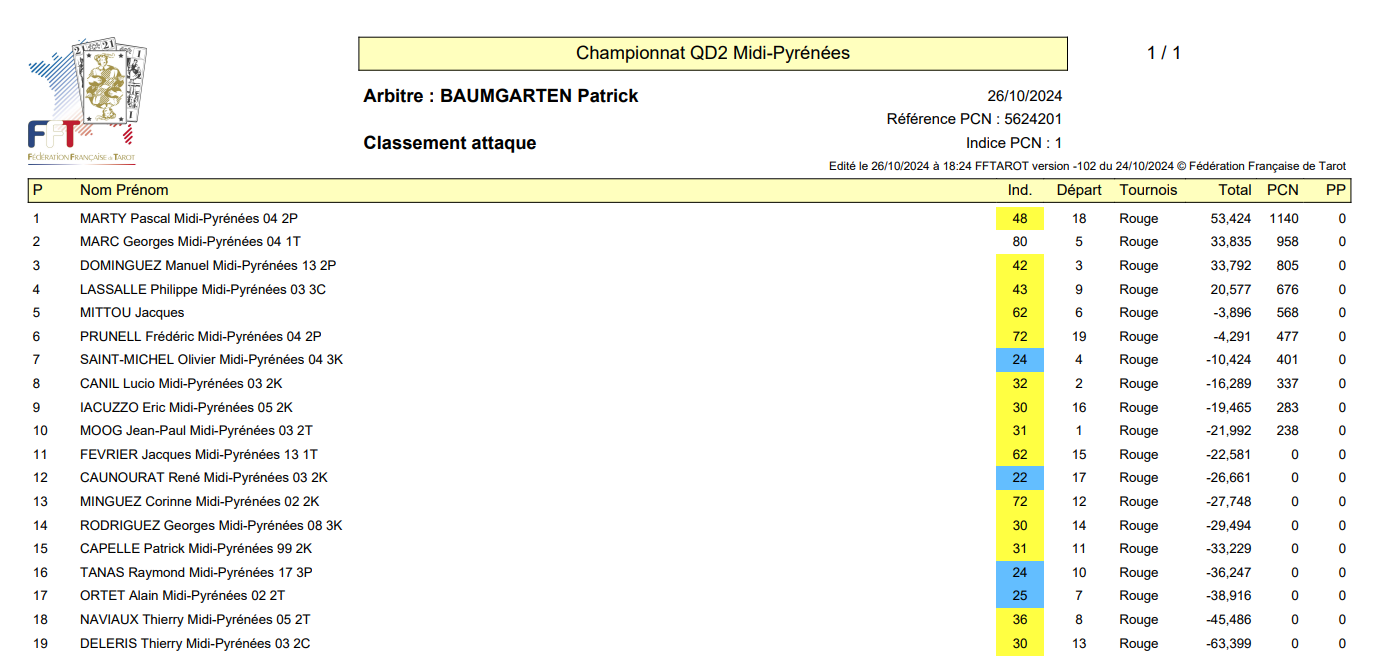The width and height of the screenshot is (1382, 658).
Task: Select the last row DELERIS Thierry
Action: 689,644
